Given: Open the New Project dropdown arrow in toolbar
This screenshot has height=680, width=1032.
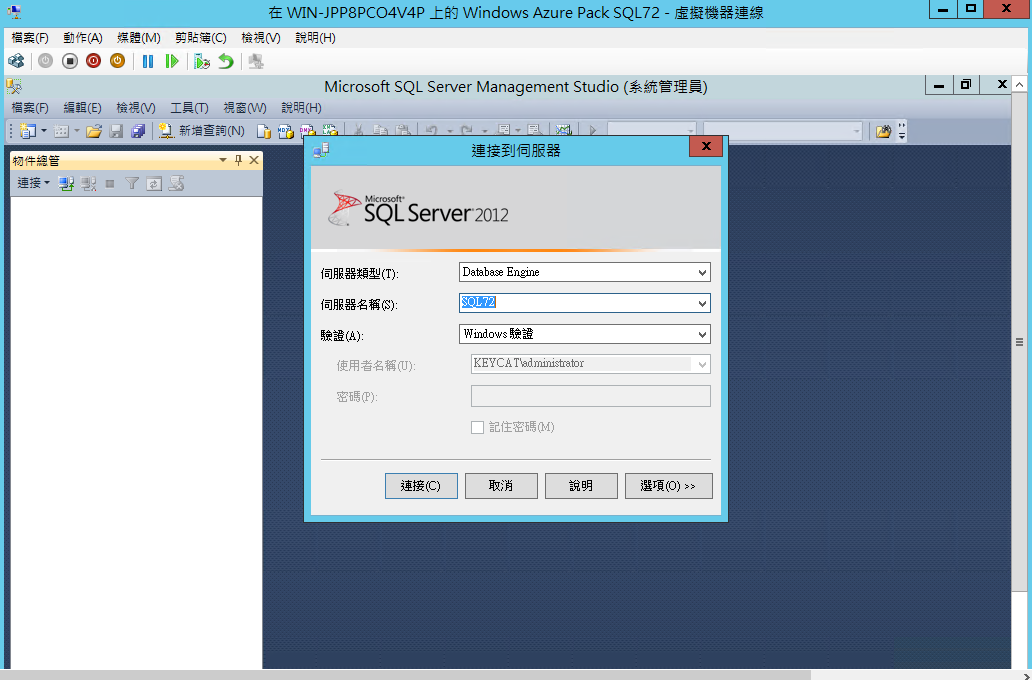Looking at the screenshot, I should tap(44, 131).
